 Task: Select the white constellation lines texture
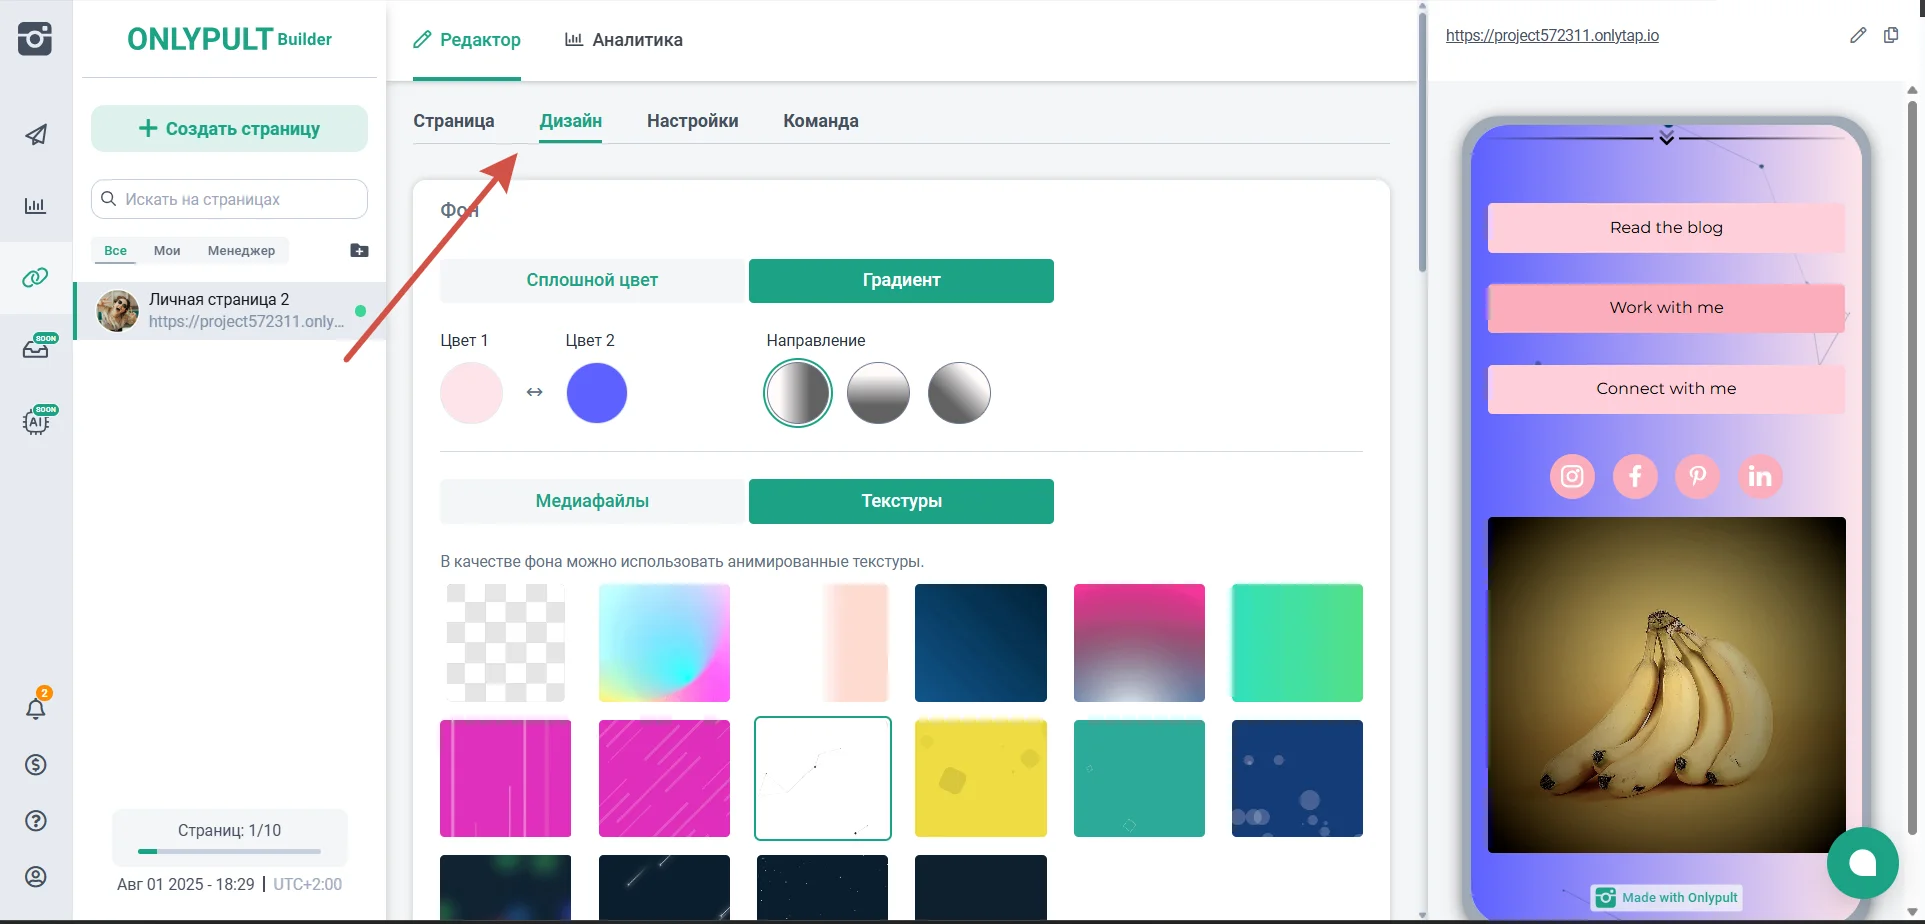(x=823, y=778)
